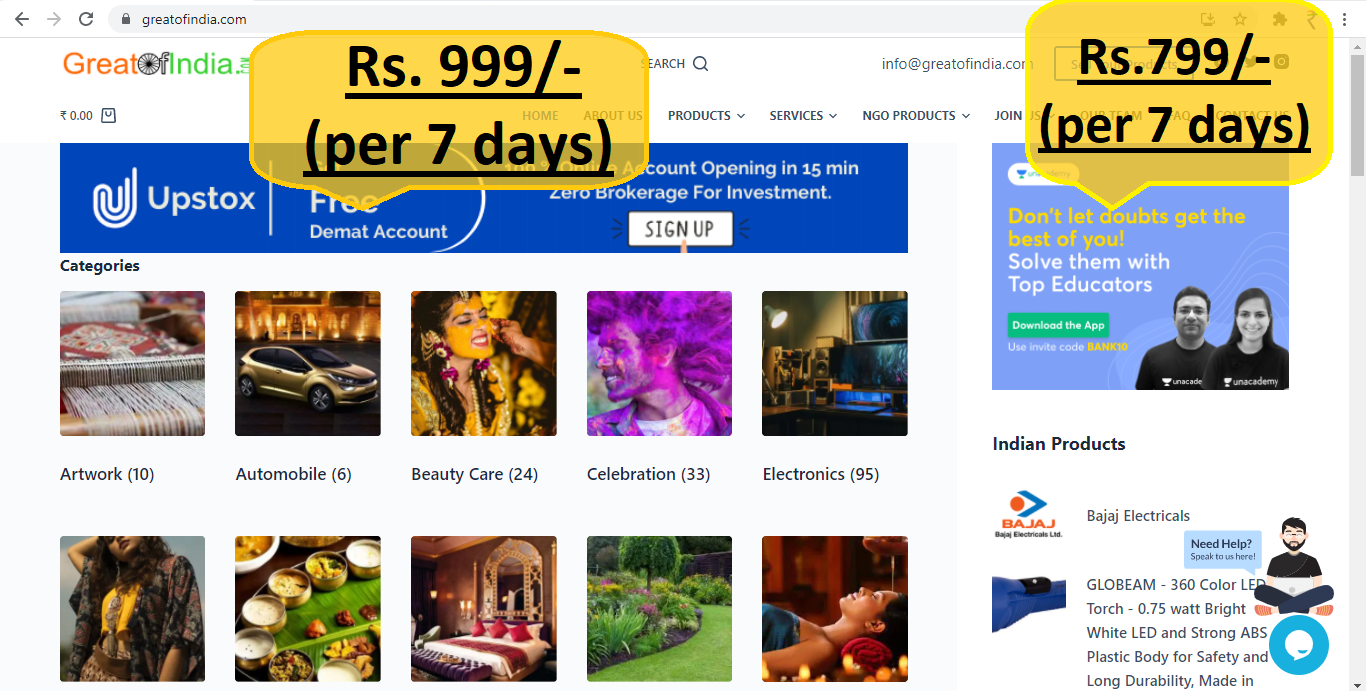Open the Electronics (95) category
1366x691 pixels.
pos(821,474)
